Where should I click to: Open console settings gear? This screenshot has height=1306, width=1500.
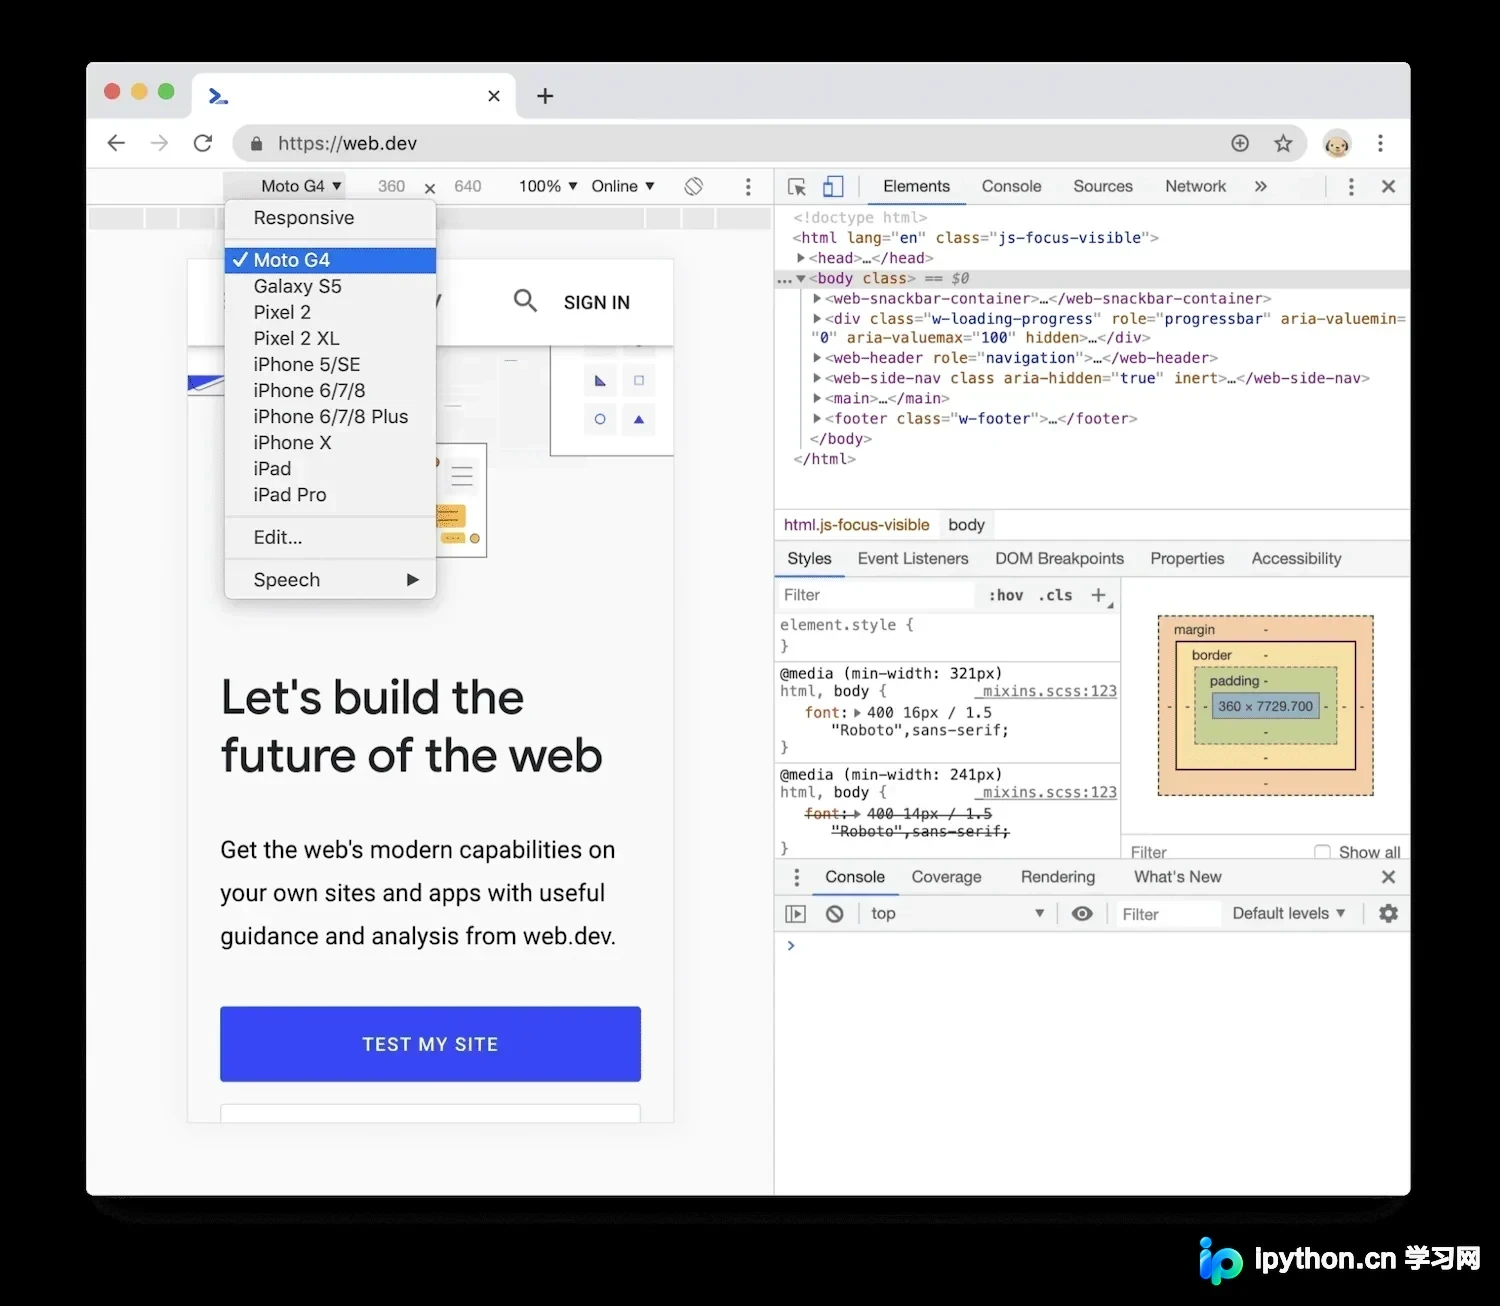click(1388, 913)
